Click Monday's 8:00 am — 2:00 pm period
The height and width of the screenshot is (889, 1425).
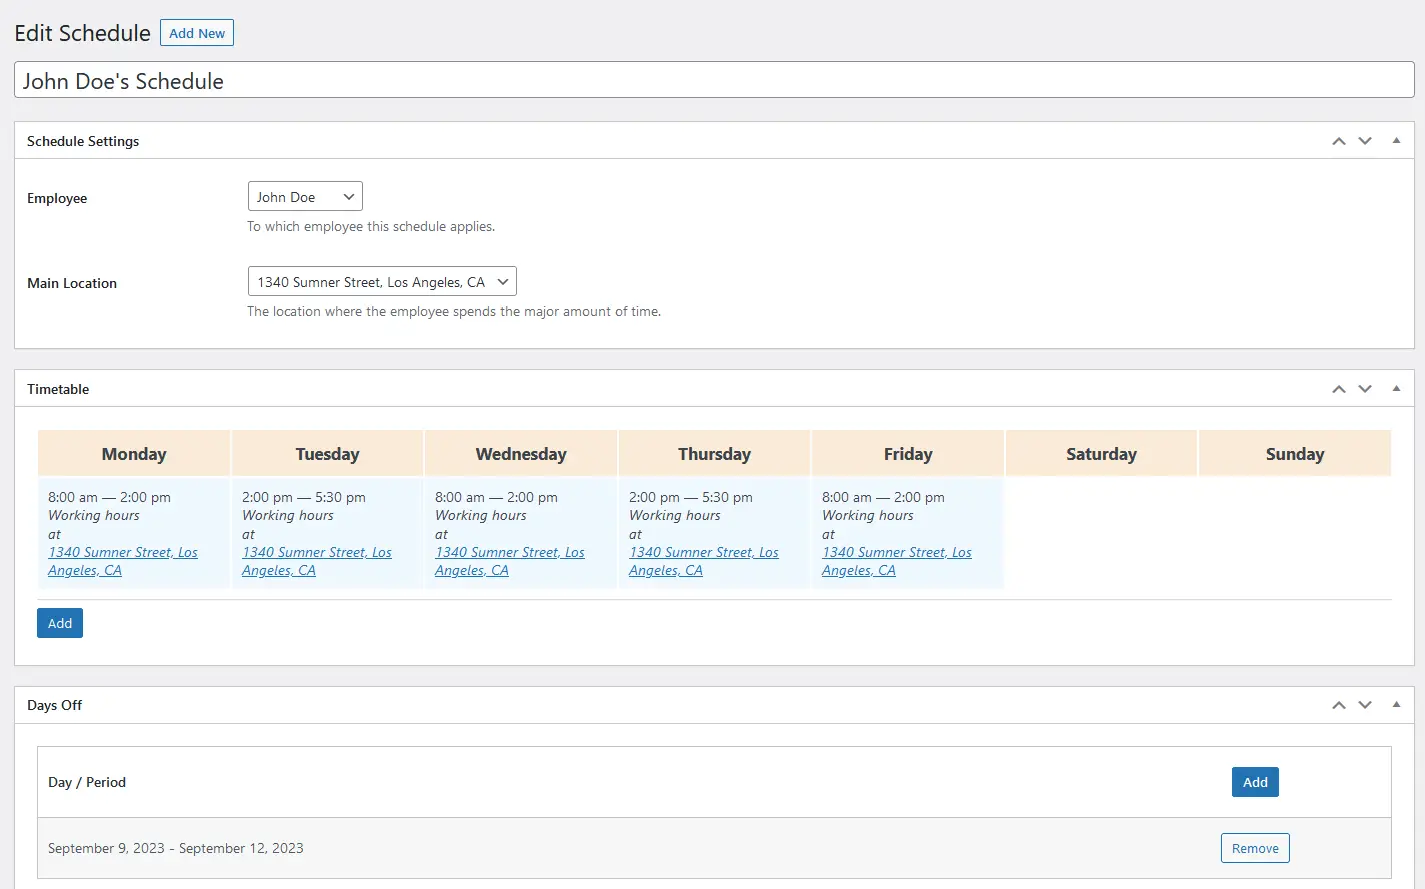point(109,497)
